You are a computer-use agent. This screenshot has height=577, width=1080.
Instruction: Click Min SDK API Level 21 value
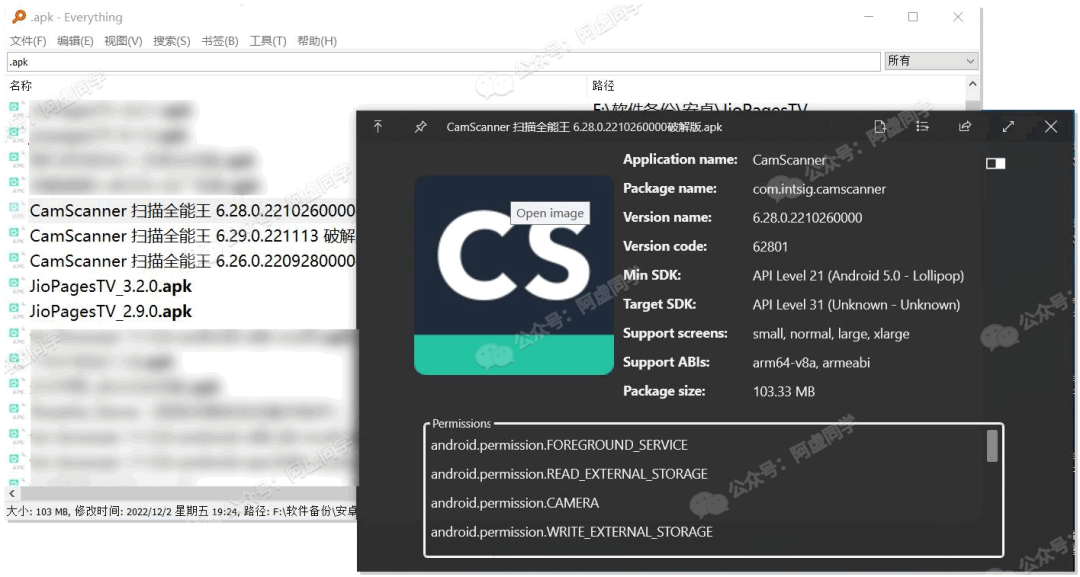pyautogui.click(x=858, y=275)
